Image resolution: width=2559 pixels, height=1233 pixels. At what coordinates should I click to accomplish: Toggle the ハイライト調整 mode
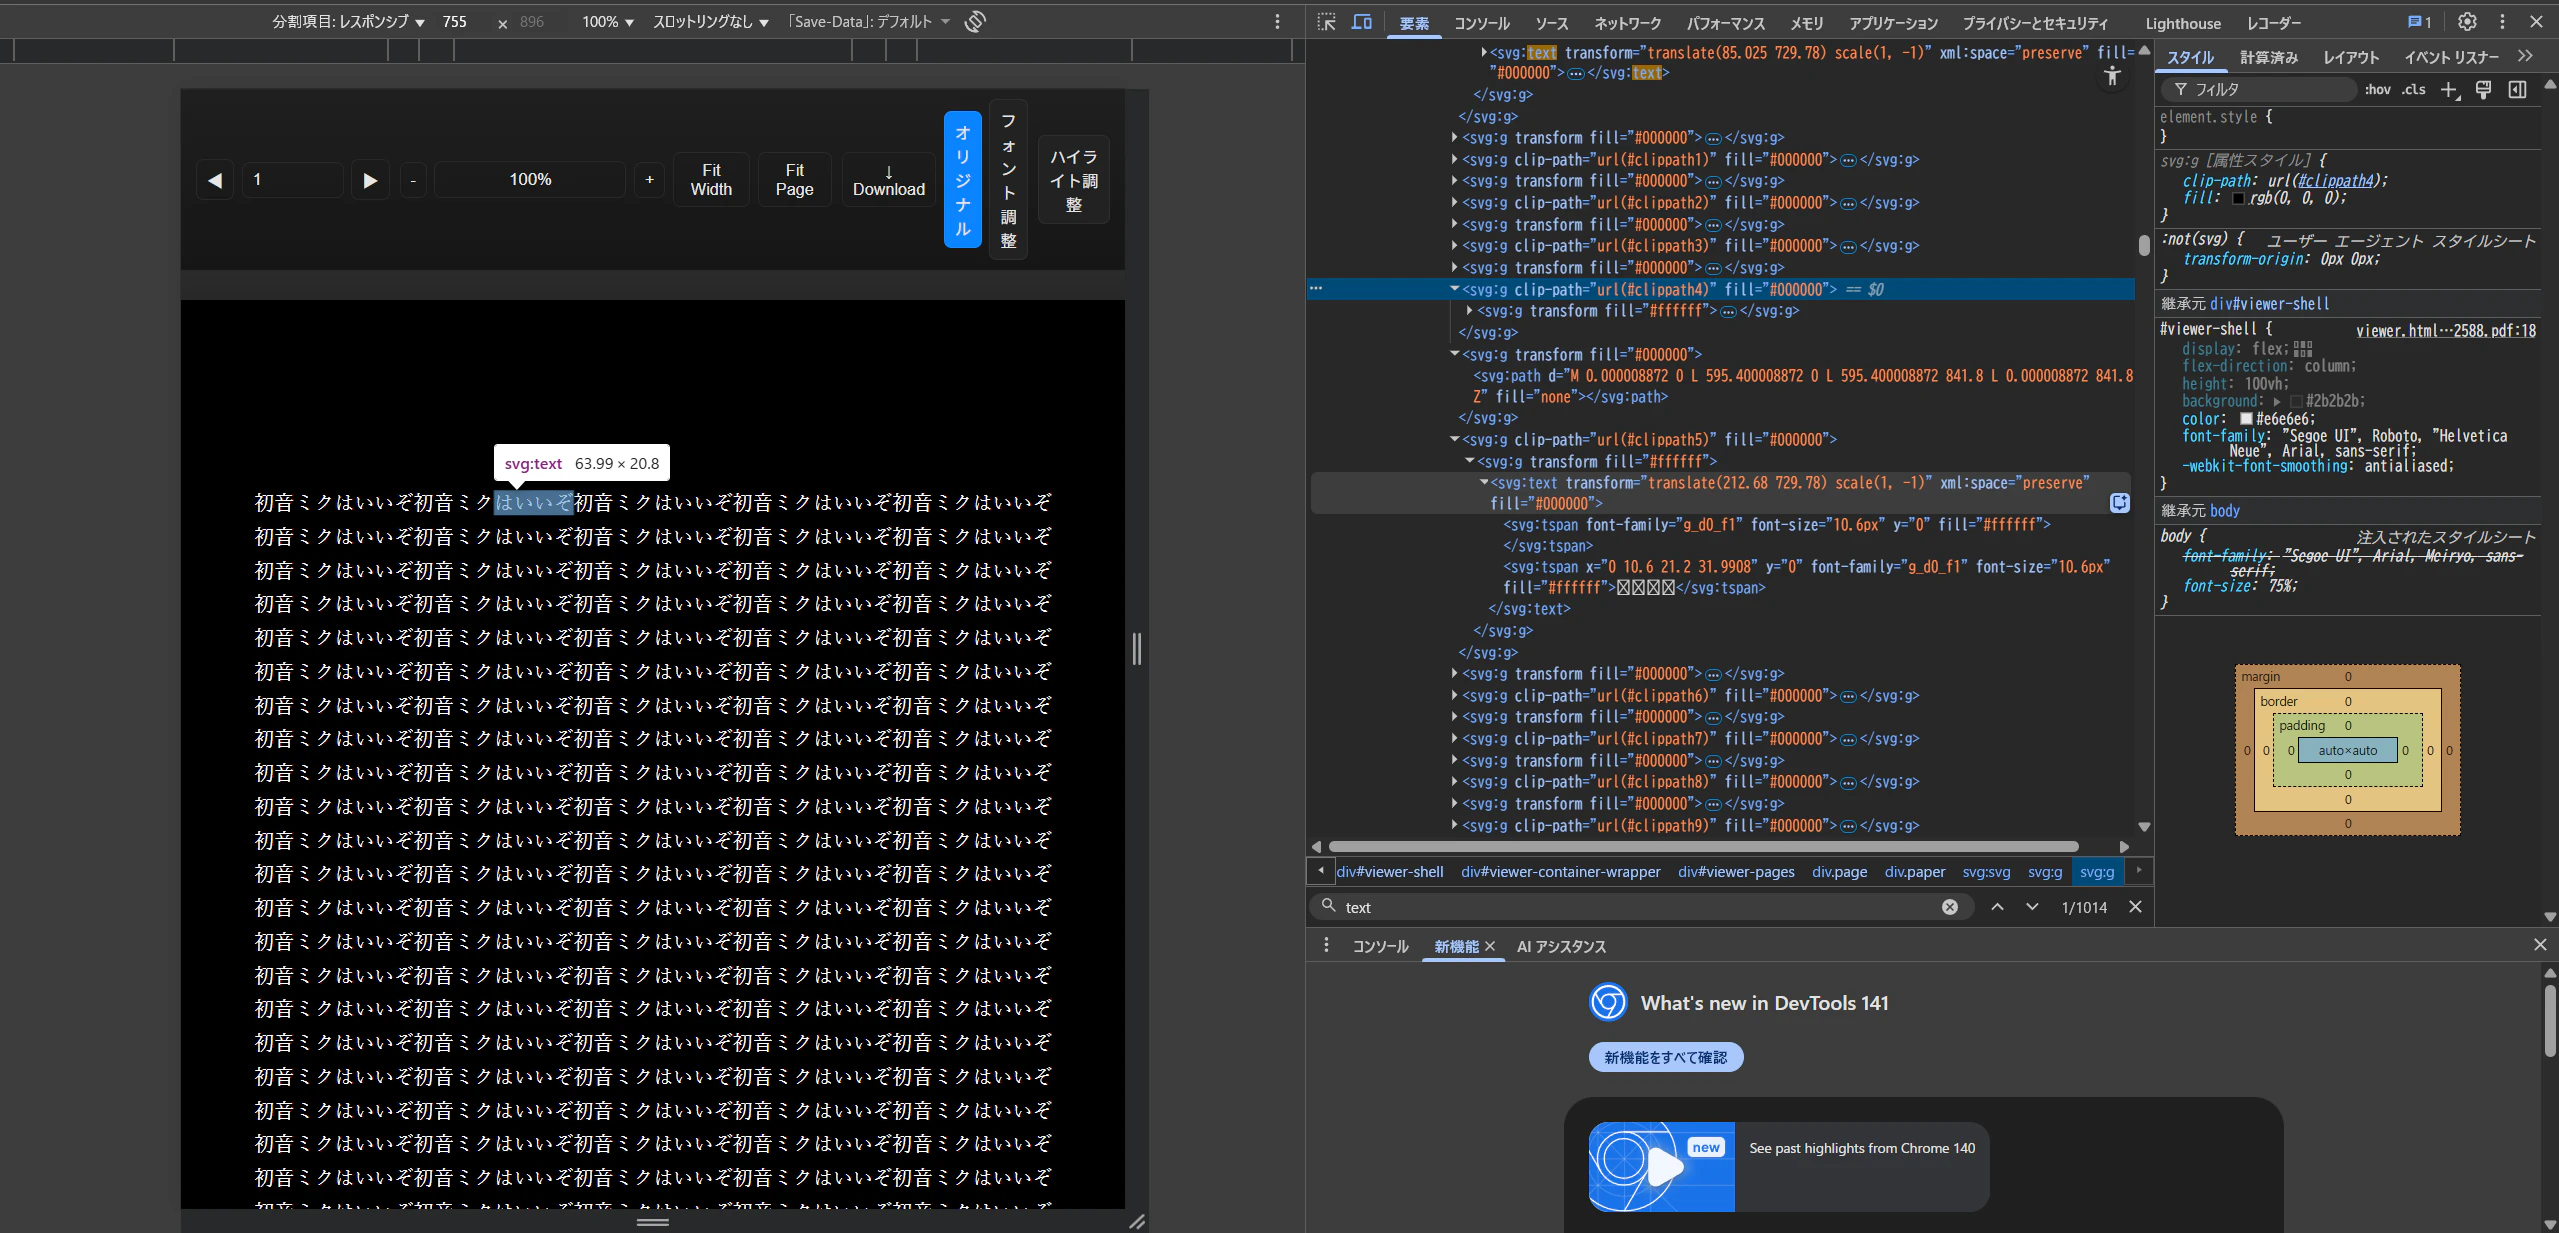(x=1074, y=180)
